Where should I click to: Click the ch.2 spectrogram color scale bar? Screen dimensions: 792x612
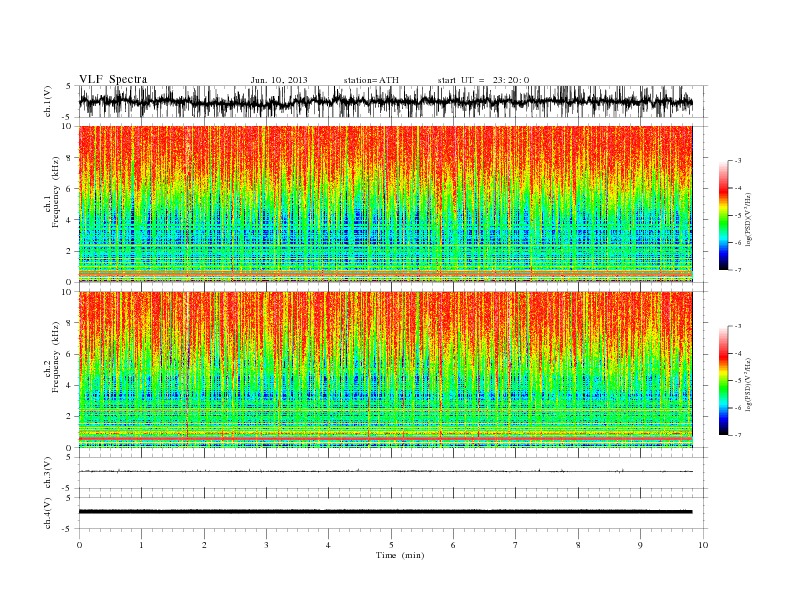point(723,380)
